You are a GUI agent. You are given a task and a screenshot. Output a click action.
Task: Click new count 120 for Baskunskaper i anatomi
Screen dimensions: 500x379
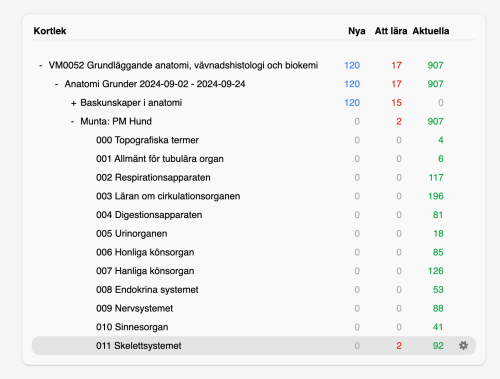coord(352,103)
